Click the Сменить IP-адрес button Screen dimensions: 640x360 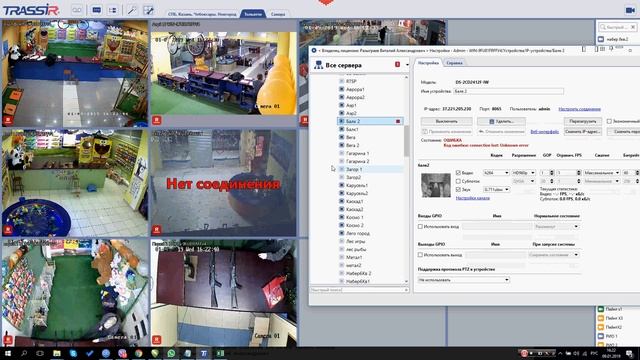[x=583, y=131]
